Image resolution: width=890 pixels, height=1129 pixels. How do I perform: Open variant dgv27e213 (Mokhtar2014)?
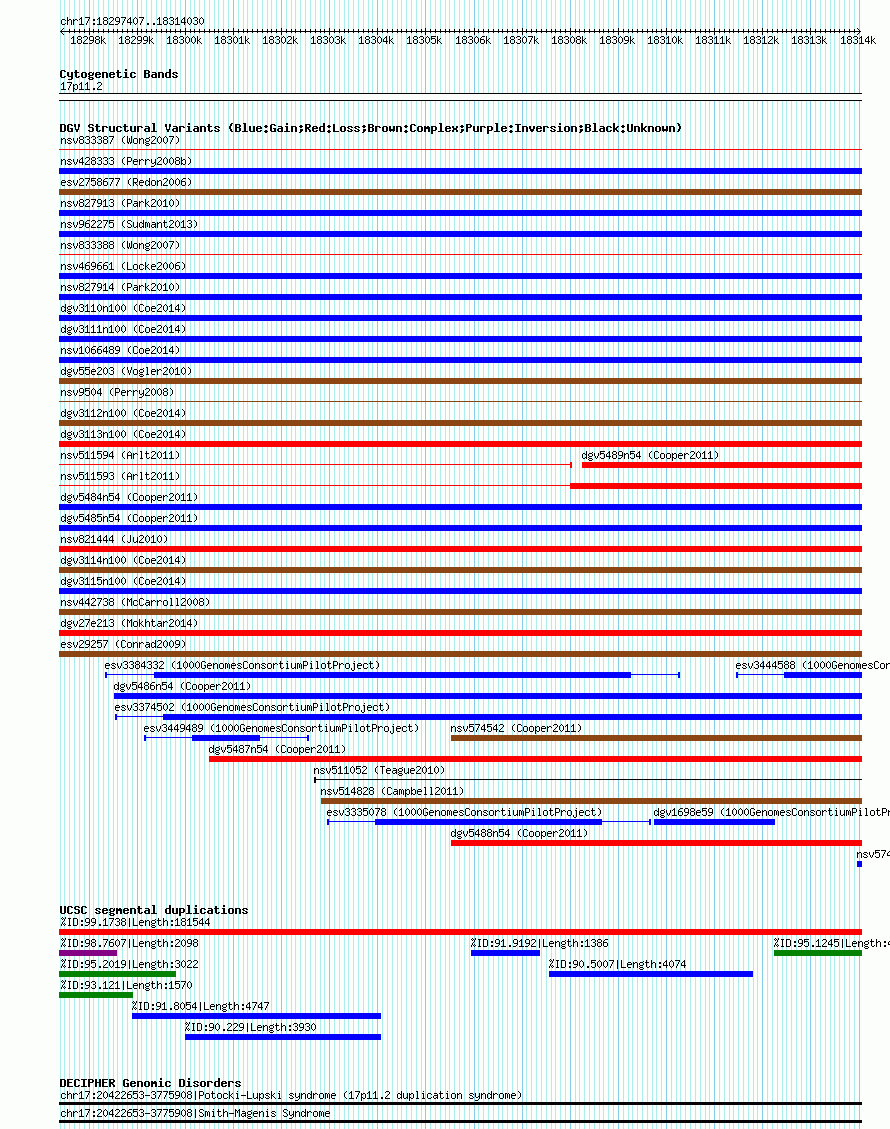(129, 623)
